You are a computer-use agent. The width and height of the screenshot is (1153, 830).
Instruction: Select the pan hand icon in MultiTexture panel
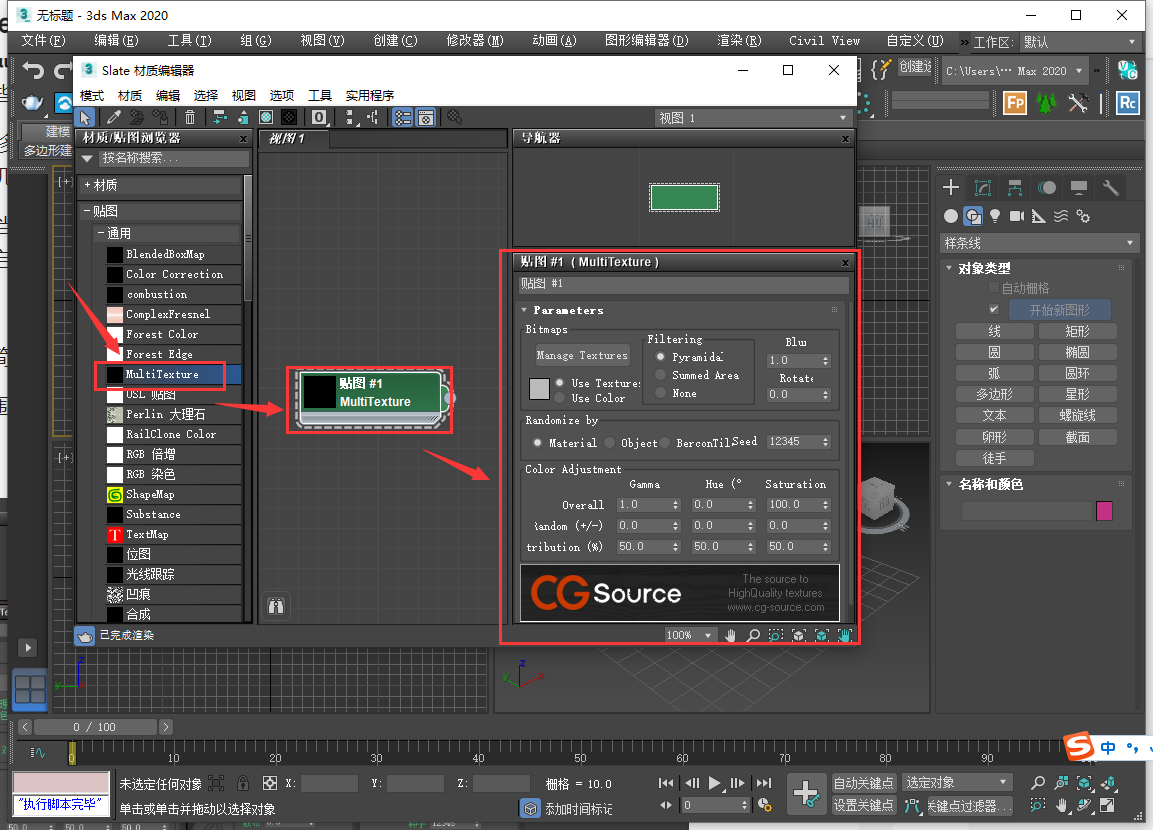tap(730, 634)
